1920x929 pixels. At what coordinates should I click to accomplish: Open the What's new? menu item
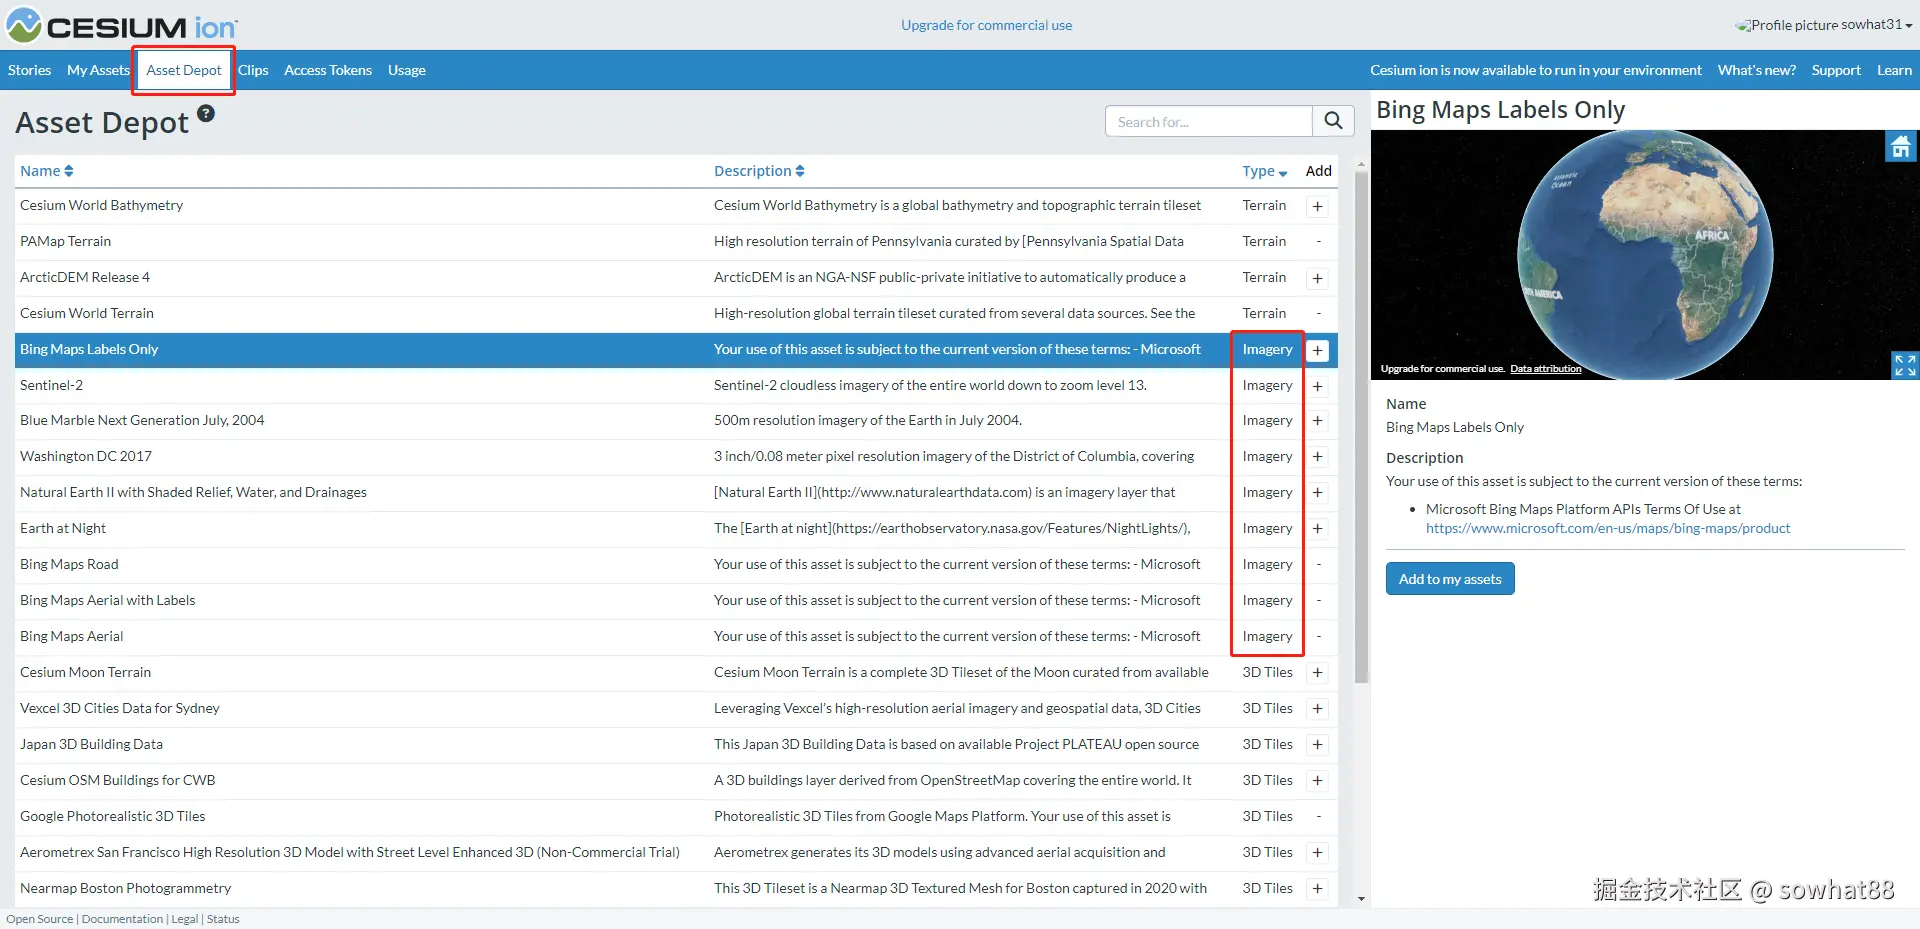coord(1757,70)
